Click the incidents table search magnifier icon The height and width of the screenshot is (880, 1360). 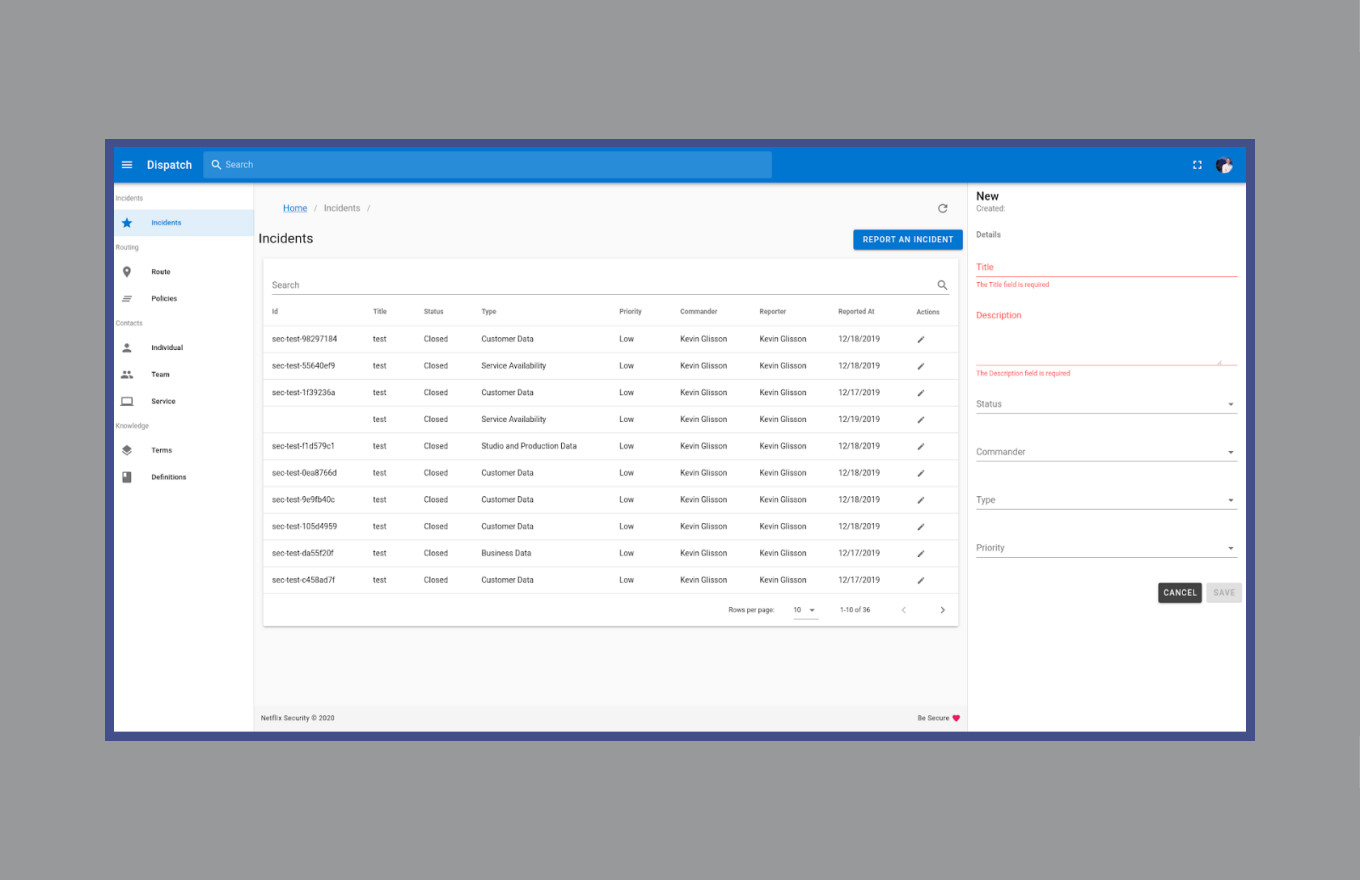pyautogui.click(x=942, y=285)
